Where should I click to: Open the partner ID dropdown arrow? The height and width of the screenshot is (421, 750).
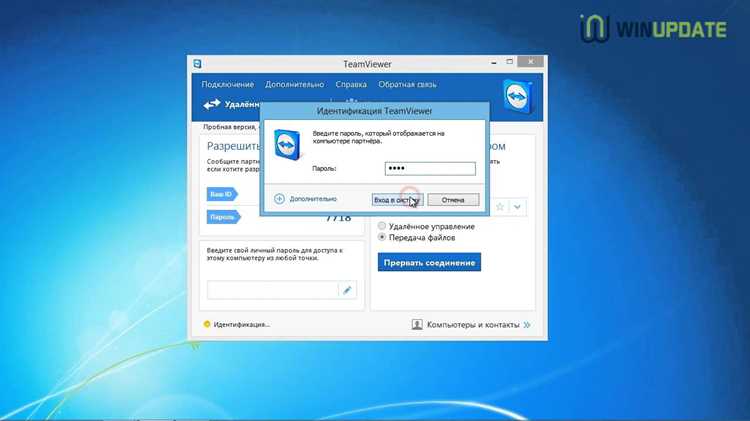(518, 207)
